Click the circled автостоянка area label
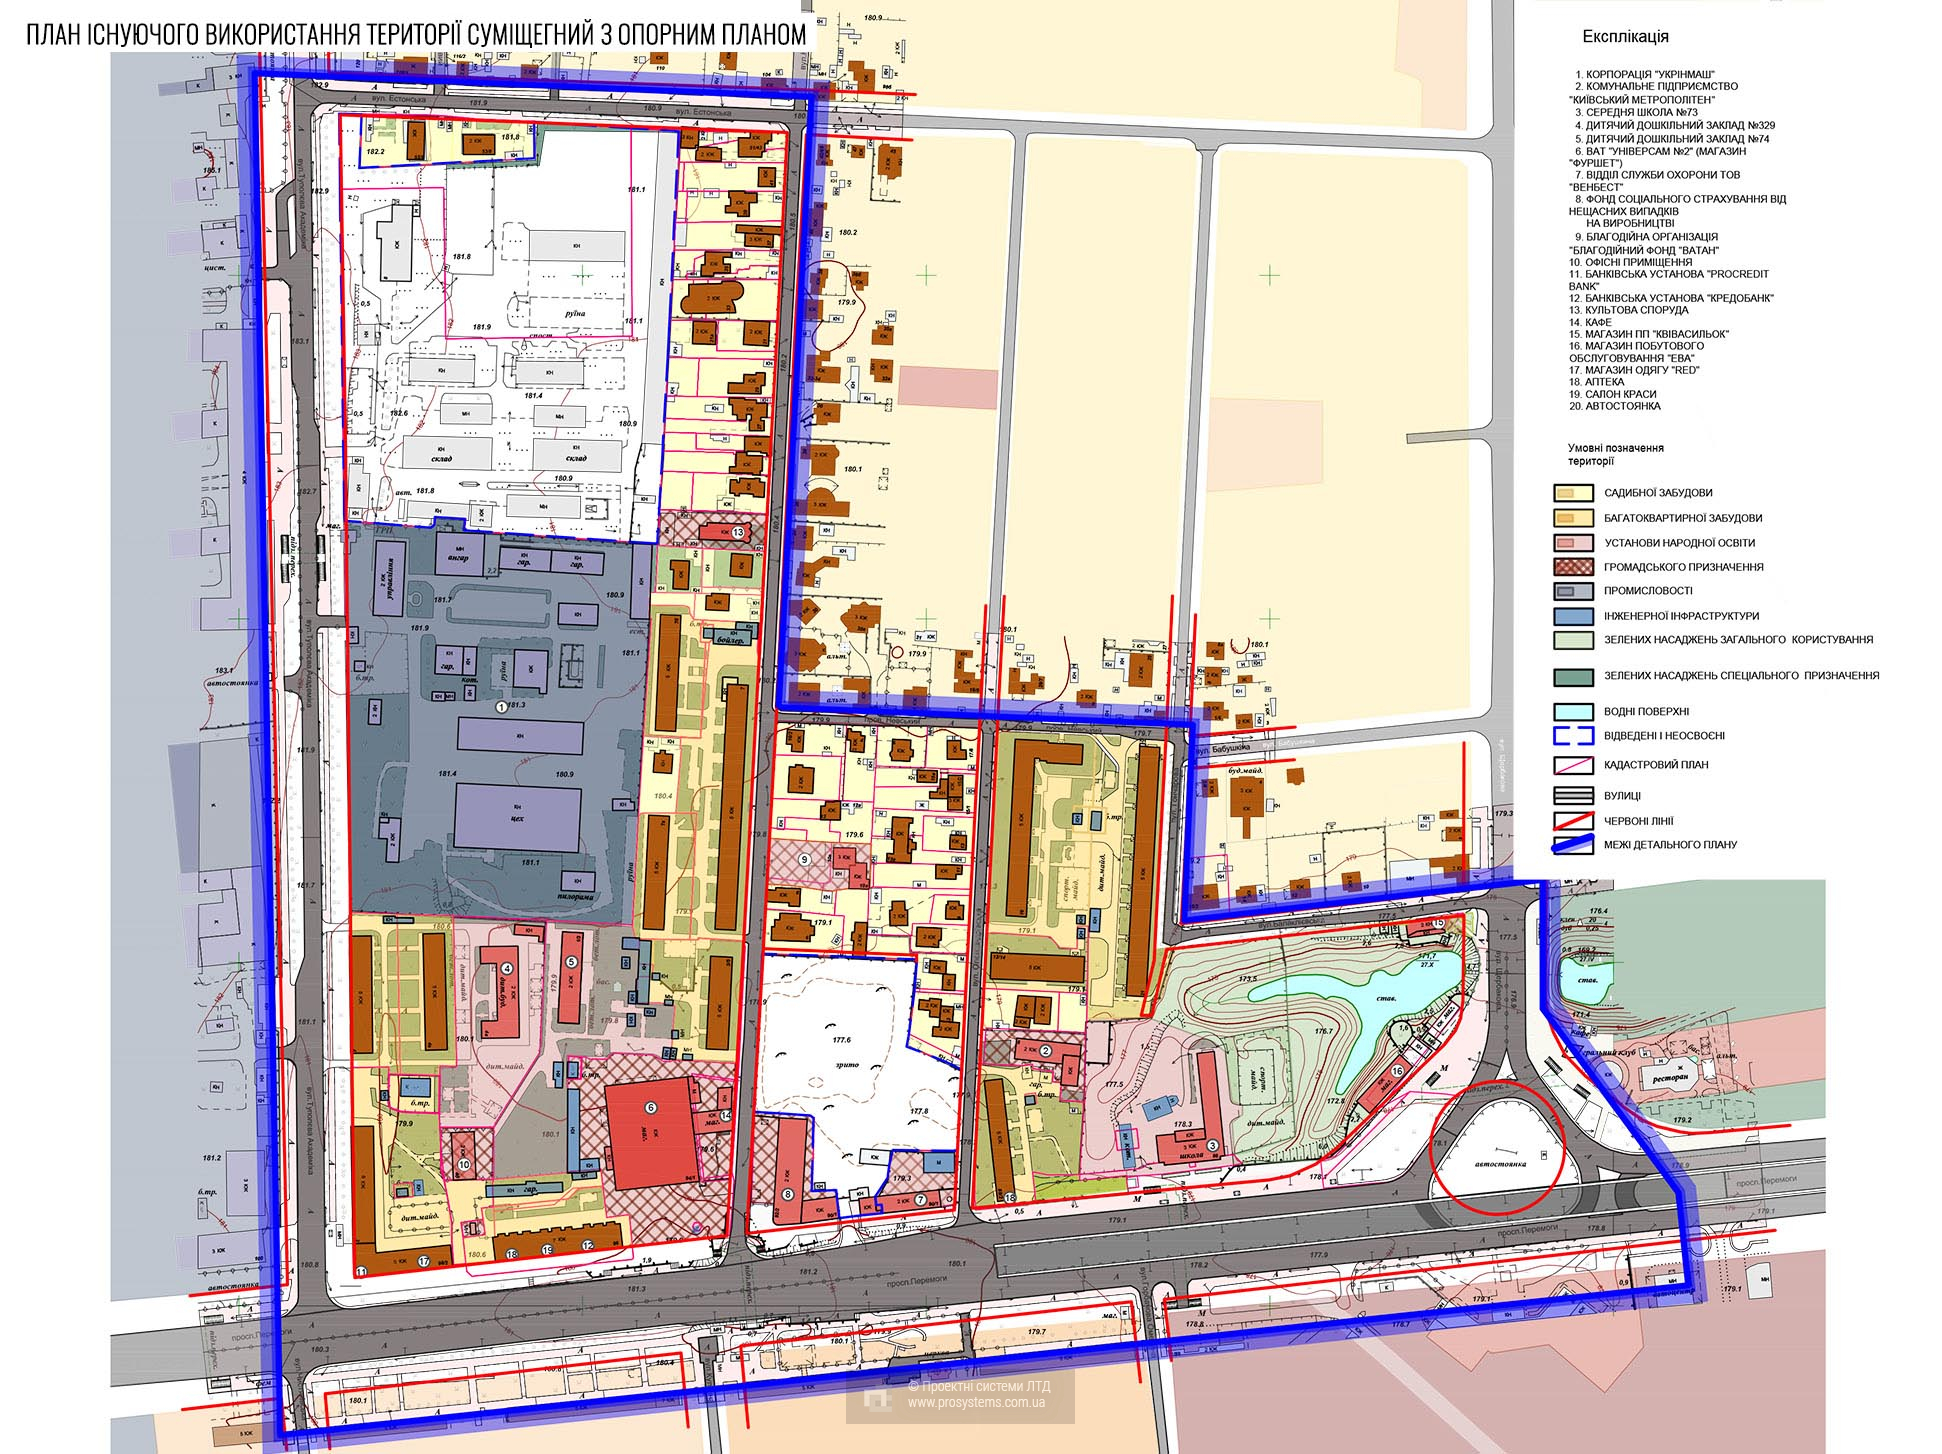The image size is (1942, 1454). coord(1498,1167)
